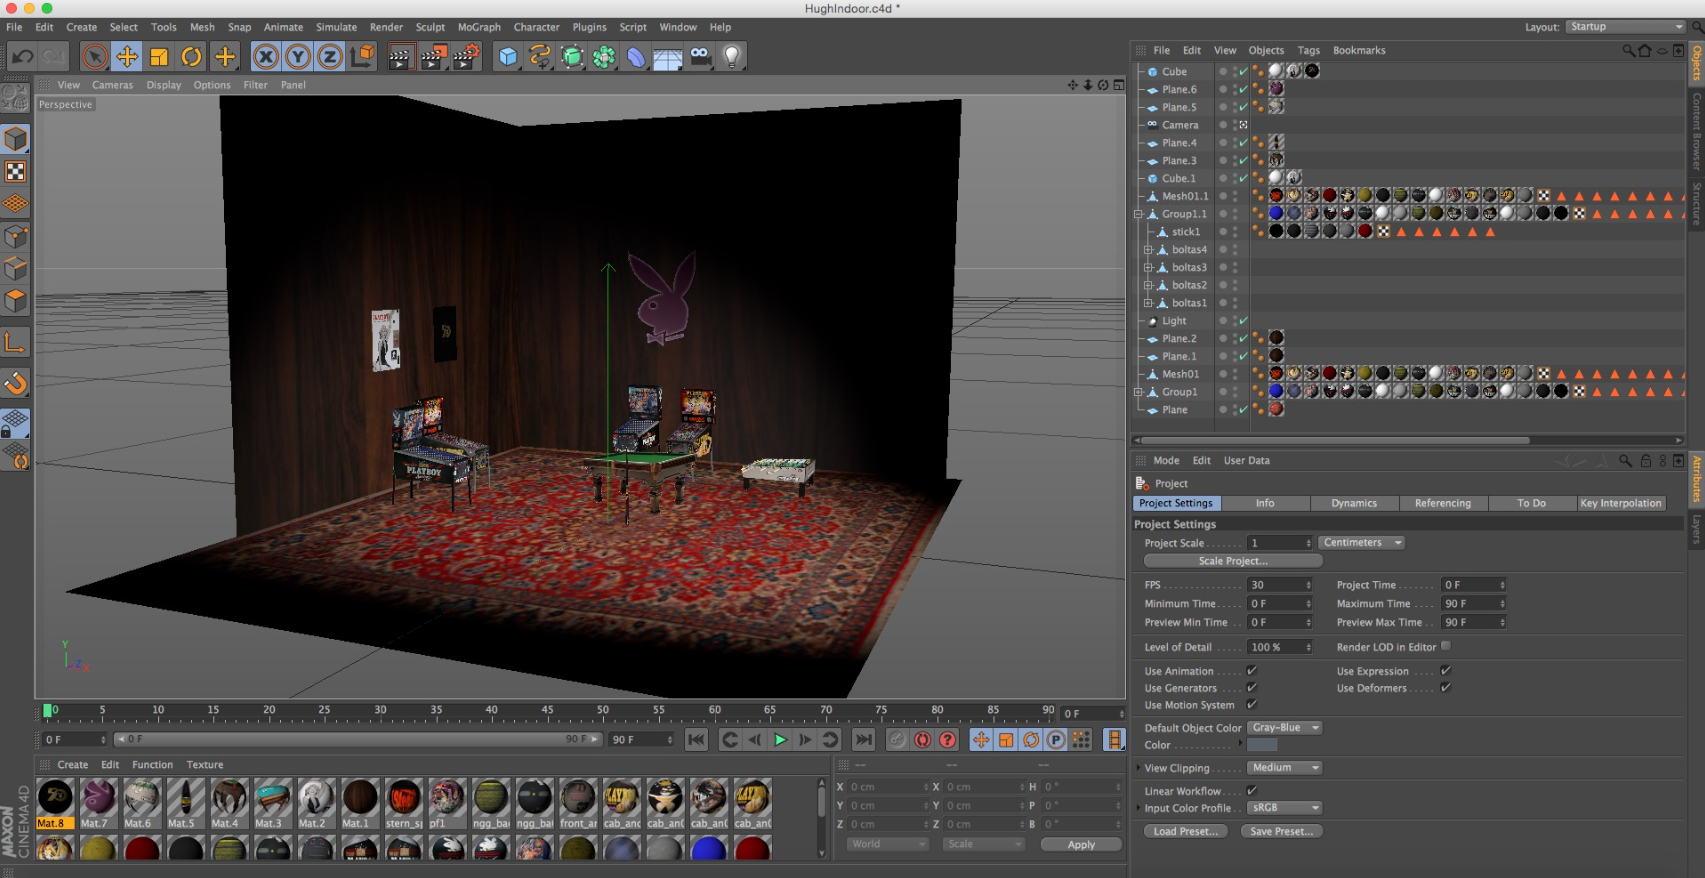Select the Live Selection tool
This screenshot has width=1705, height=878.
[95, 57]
